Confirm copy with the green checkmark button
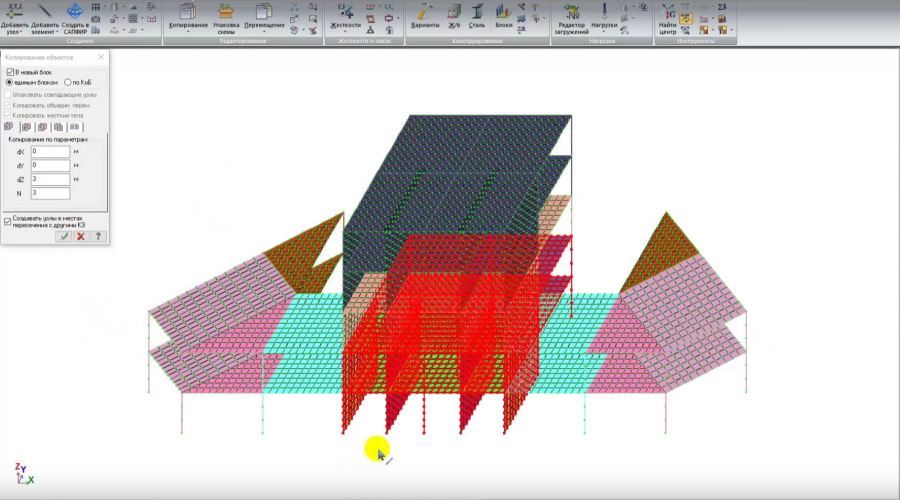 tap(64, 237)
